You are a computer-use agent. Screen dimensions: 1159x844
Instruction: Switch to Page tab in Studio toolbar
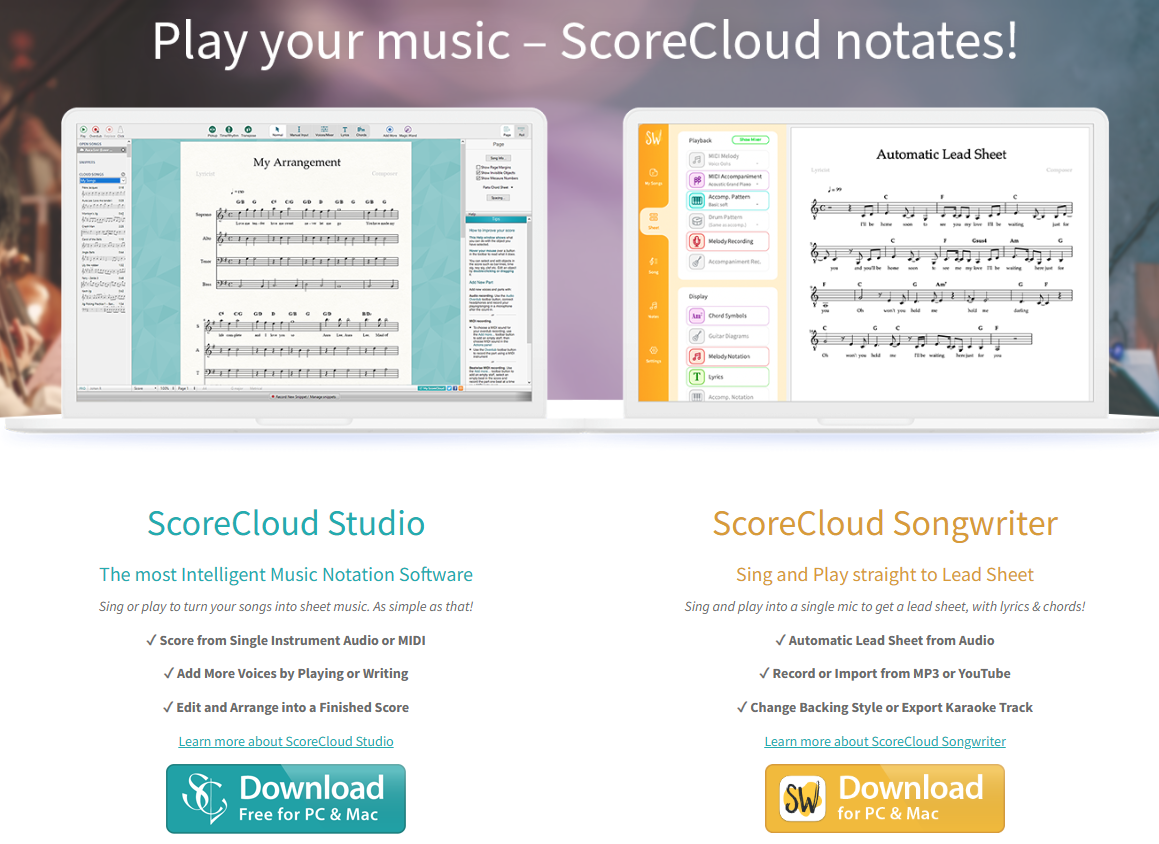507,131
